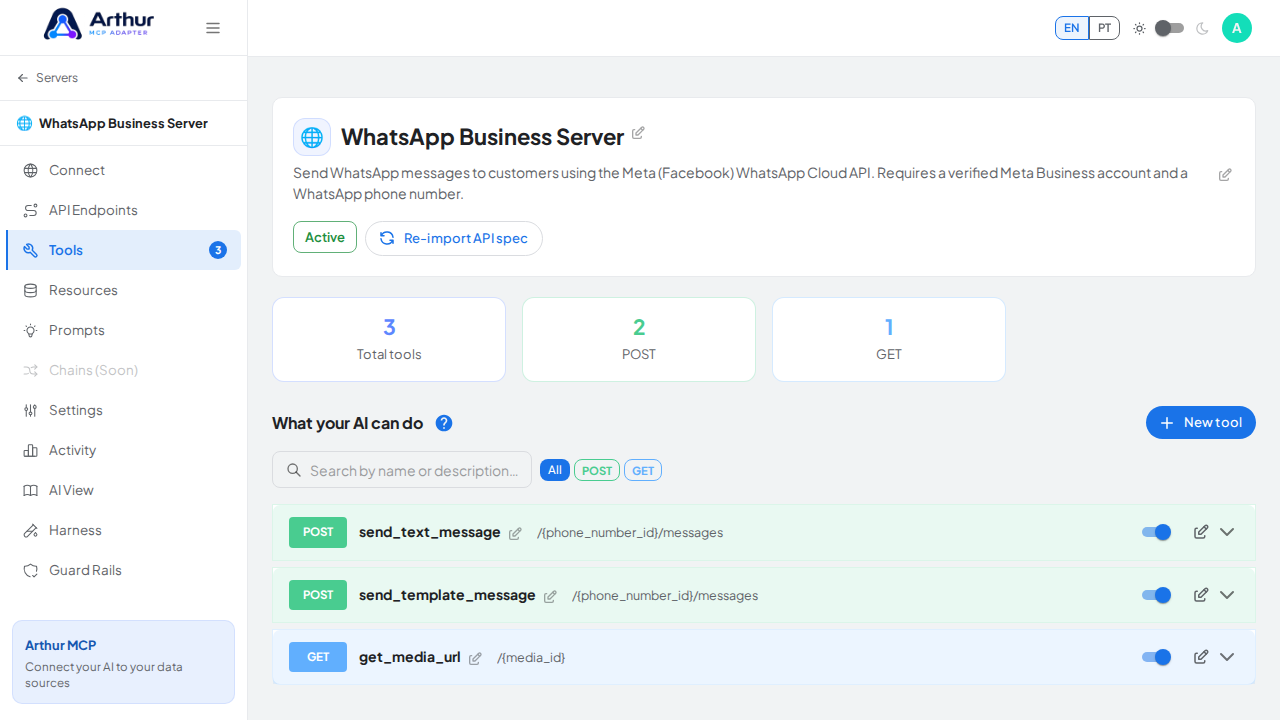Viewport: 1280px width, 720px height.
Task: Click the Active status badge
Action: pos(325,237)
